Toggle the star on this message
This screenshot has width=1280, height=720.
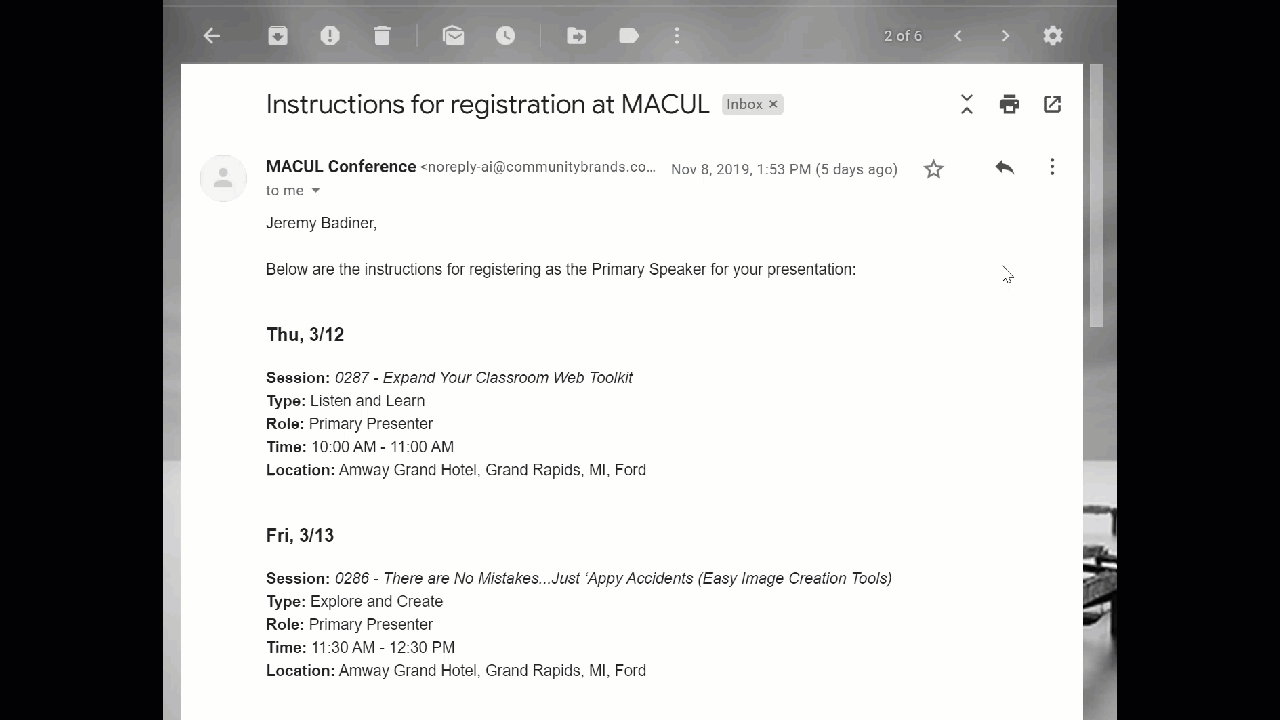point(934,169)
